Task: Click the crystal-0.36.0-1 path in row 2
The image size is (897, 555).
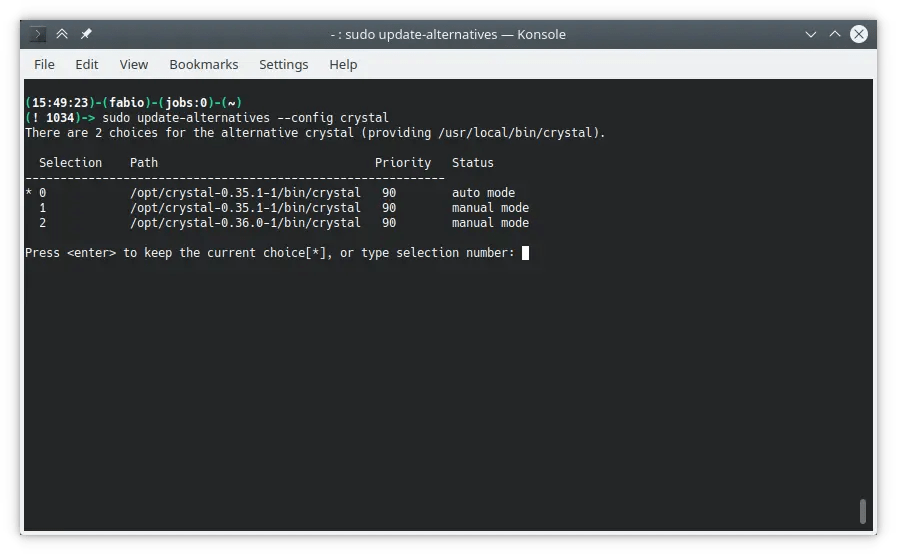Action: (245, 223)
